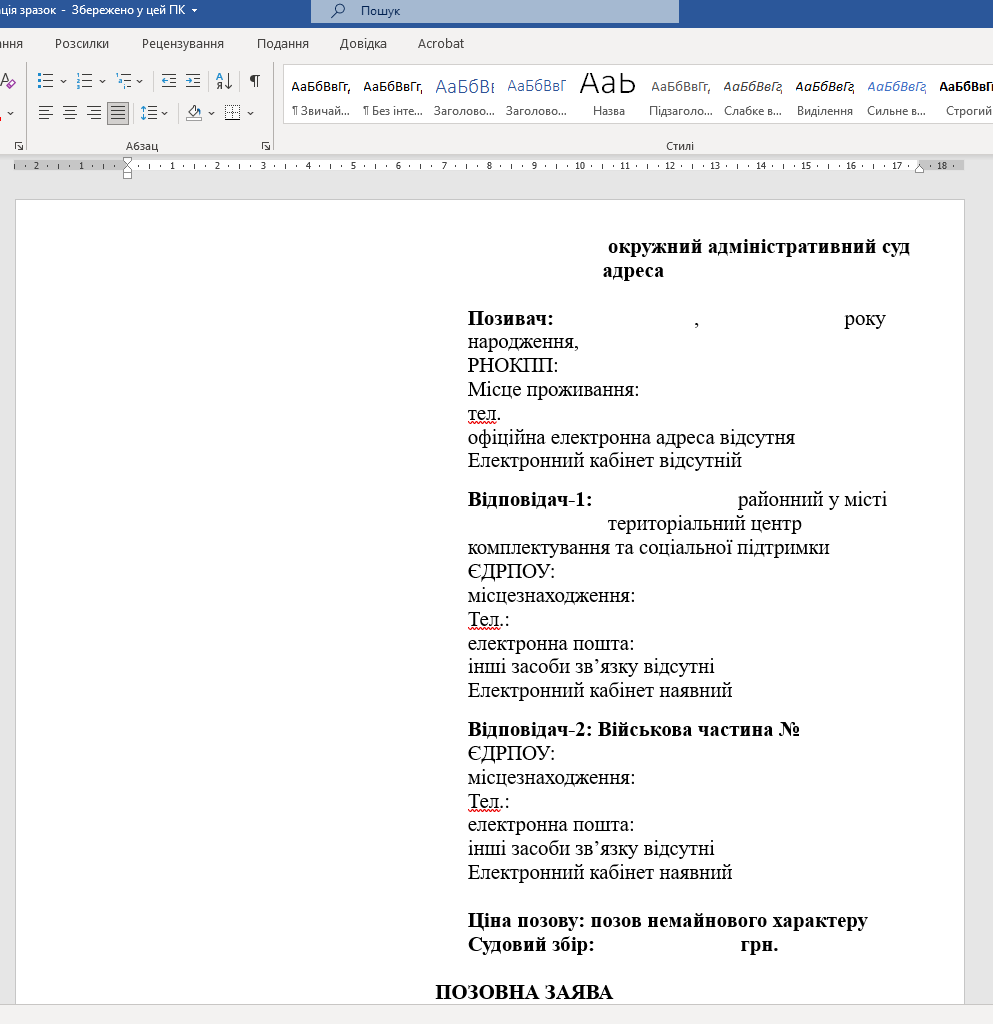The height and width of the screenshot is (1024, 993).
Task: Click the 'Стилі' group label
Action: [x=680, y=146]
